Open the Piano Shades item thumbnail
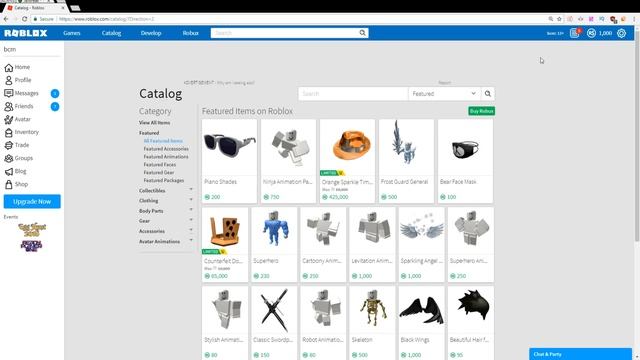This screenshot has width=640, height=360. click(229, 147)
